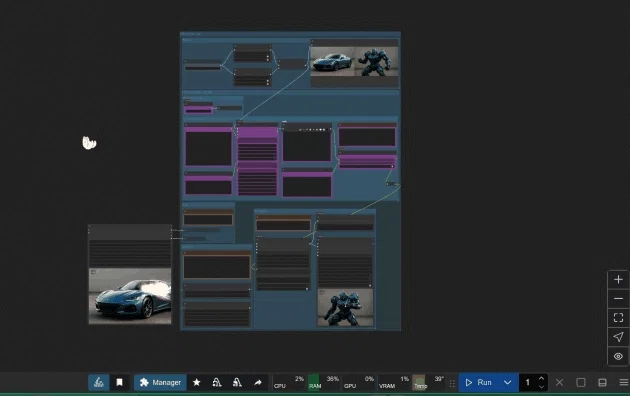Open the Manager panel
This screenshot has width=630, height=396.
coord(160,382)
